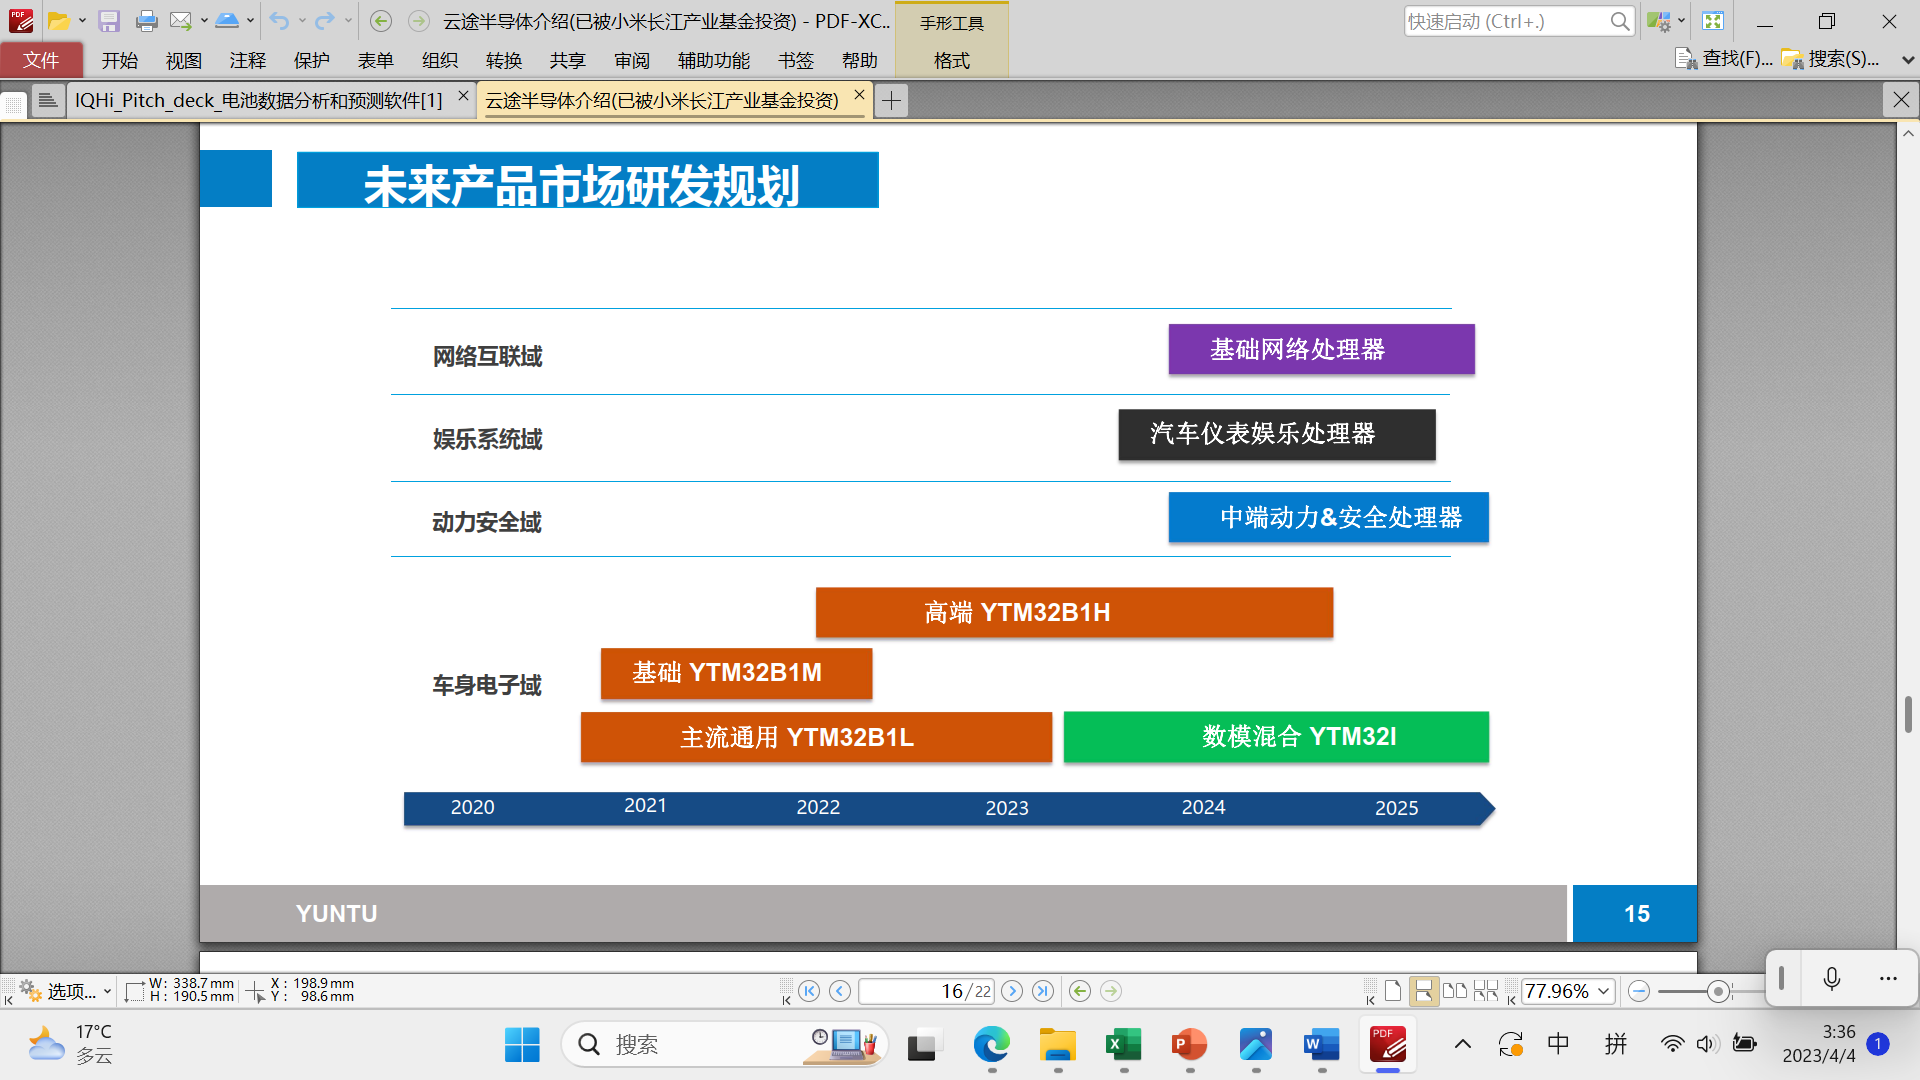Open the zoom level 77.96% dropdown
This screenshot has height=1080, width=1920.
pos(1604,991)
